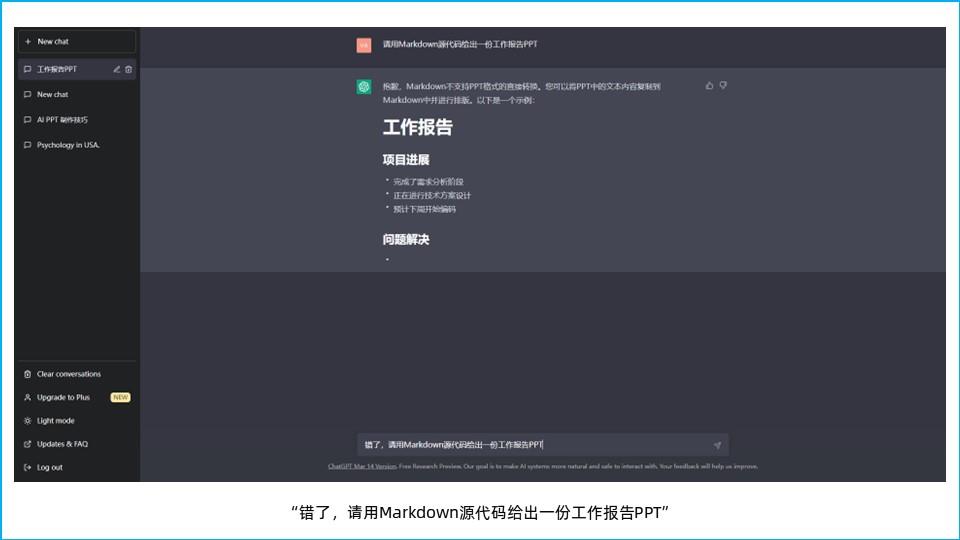960x540 pixels.
Task: Open the AI PPT conversation in sidebar
Action: click(x=77, y=119)
